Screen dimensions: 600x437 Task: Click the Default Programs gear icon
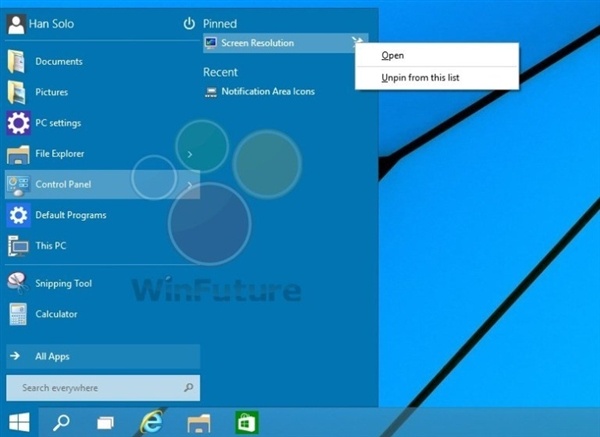[x=18, y=215]
